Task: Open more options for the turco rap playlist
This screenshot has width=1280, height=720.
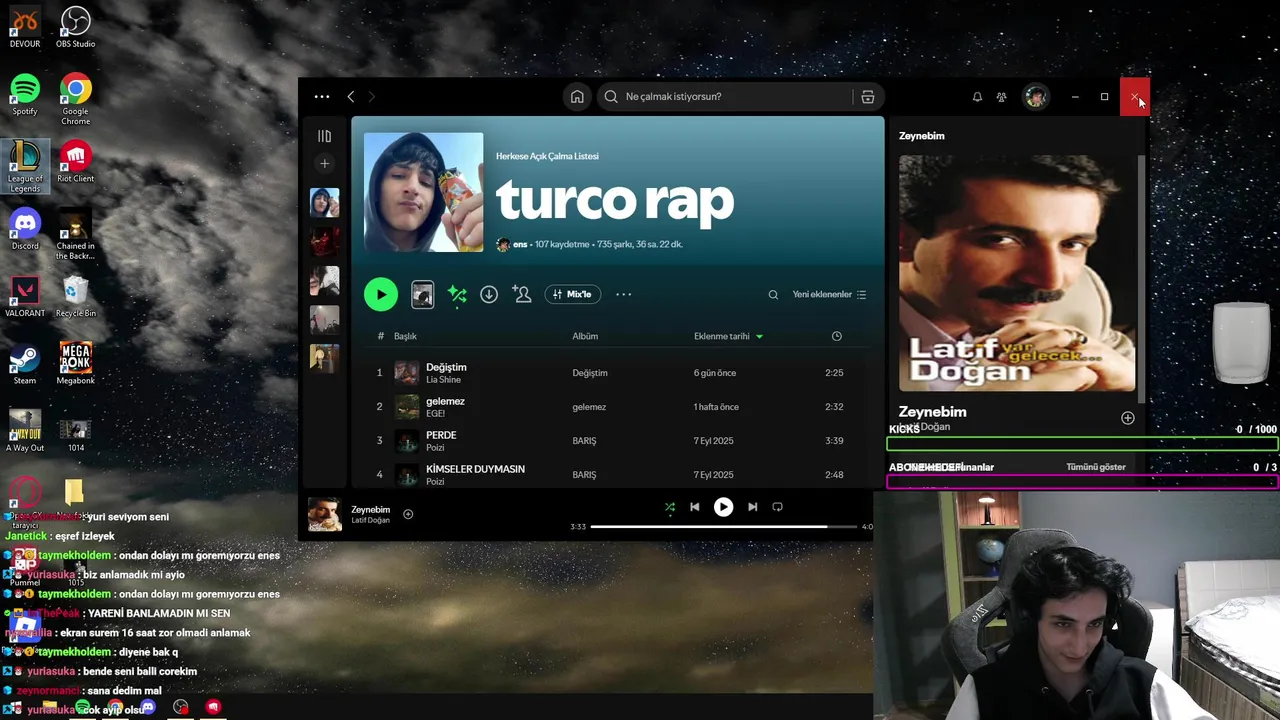Action: click(x=623, y=294)
